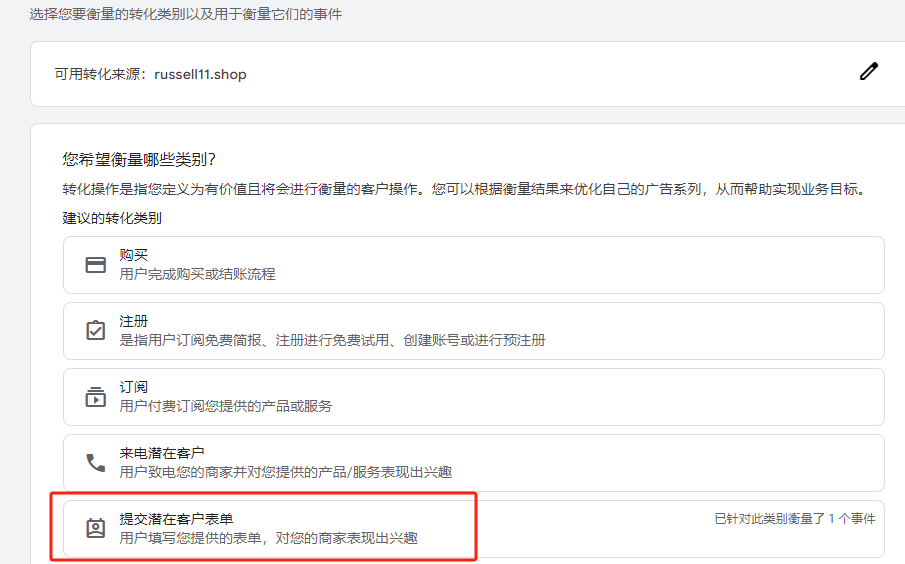Click the 建议的转化类别 section label
Screen dimensions: 905x564
112,218
